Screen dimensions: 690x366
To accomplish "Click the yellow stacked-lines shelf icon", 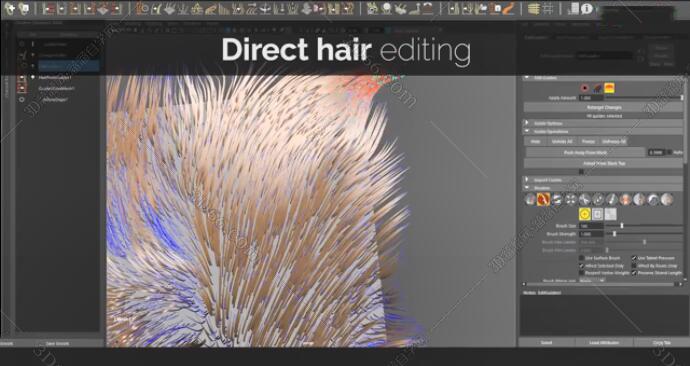I will pyautogui.click(x=534, y=8).
